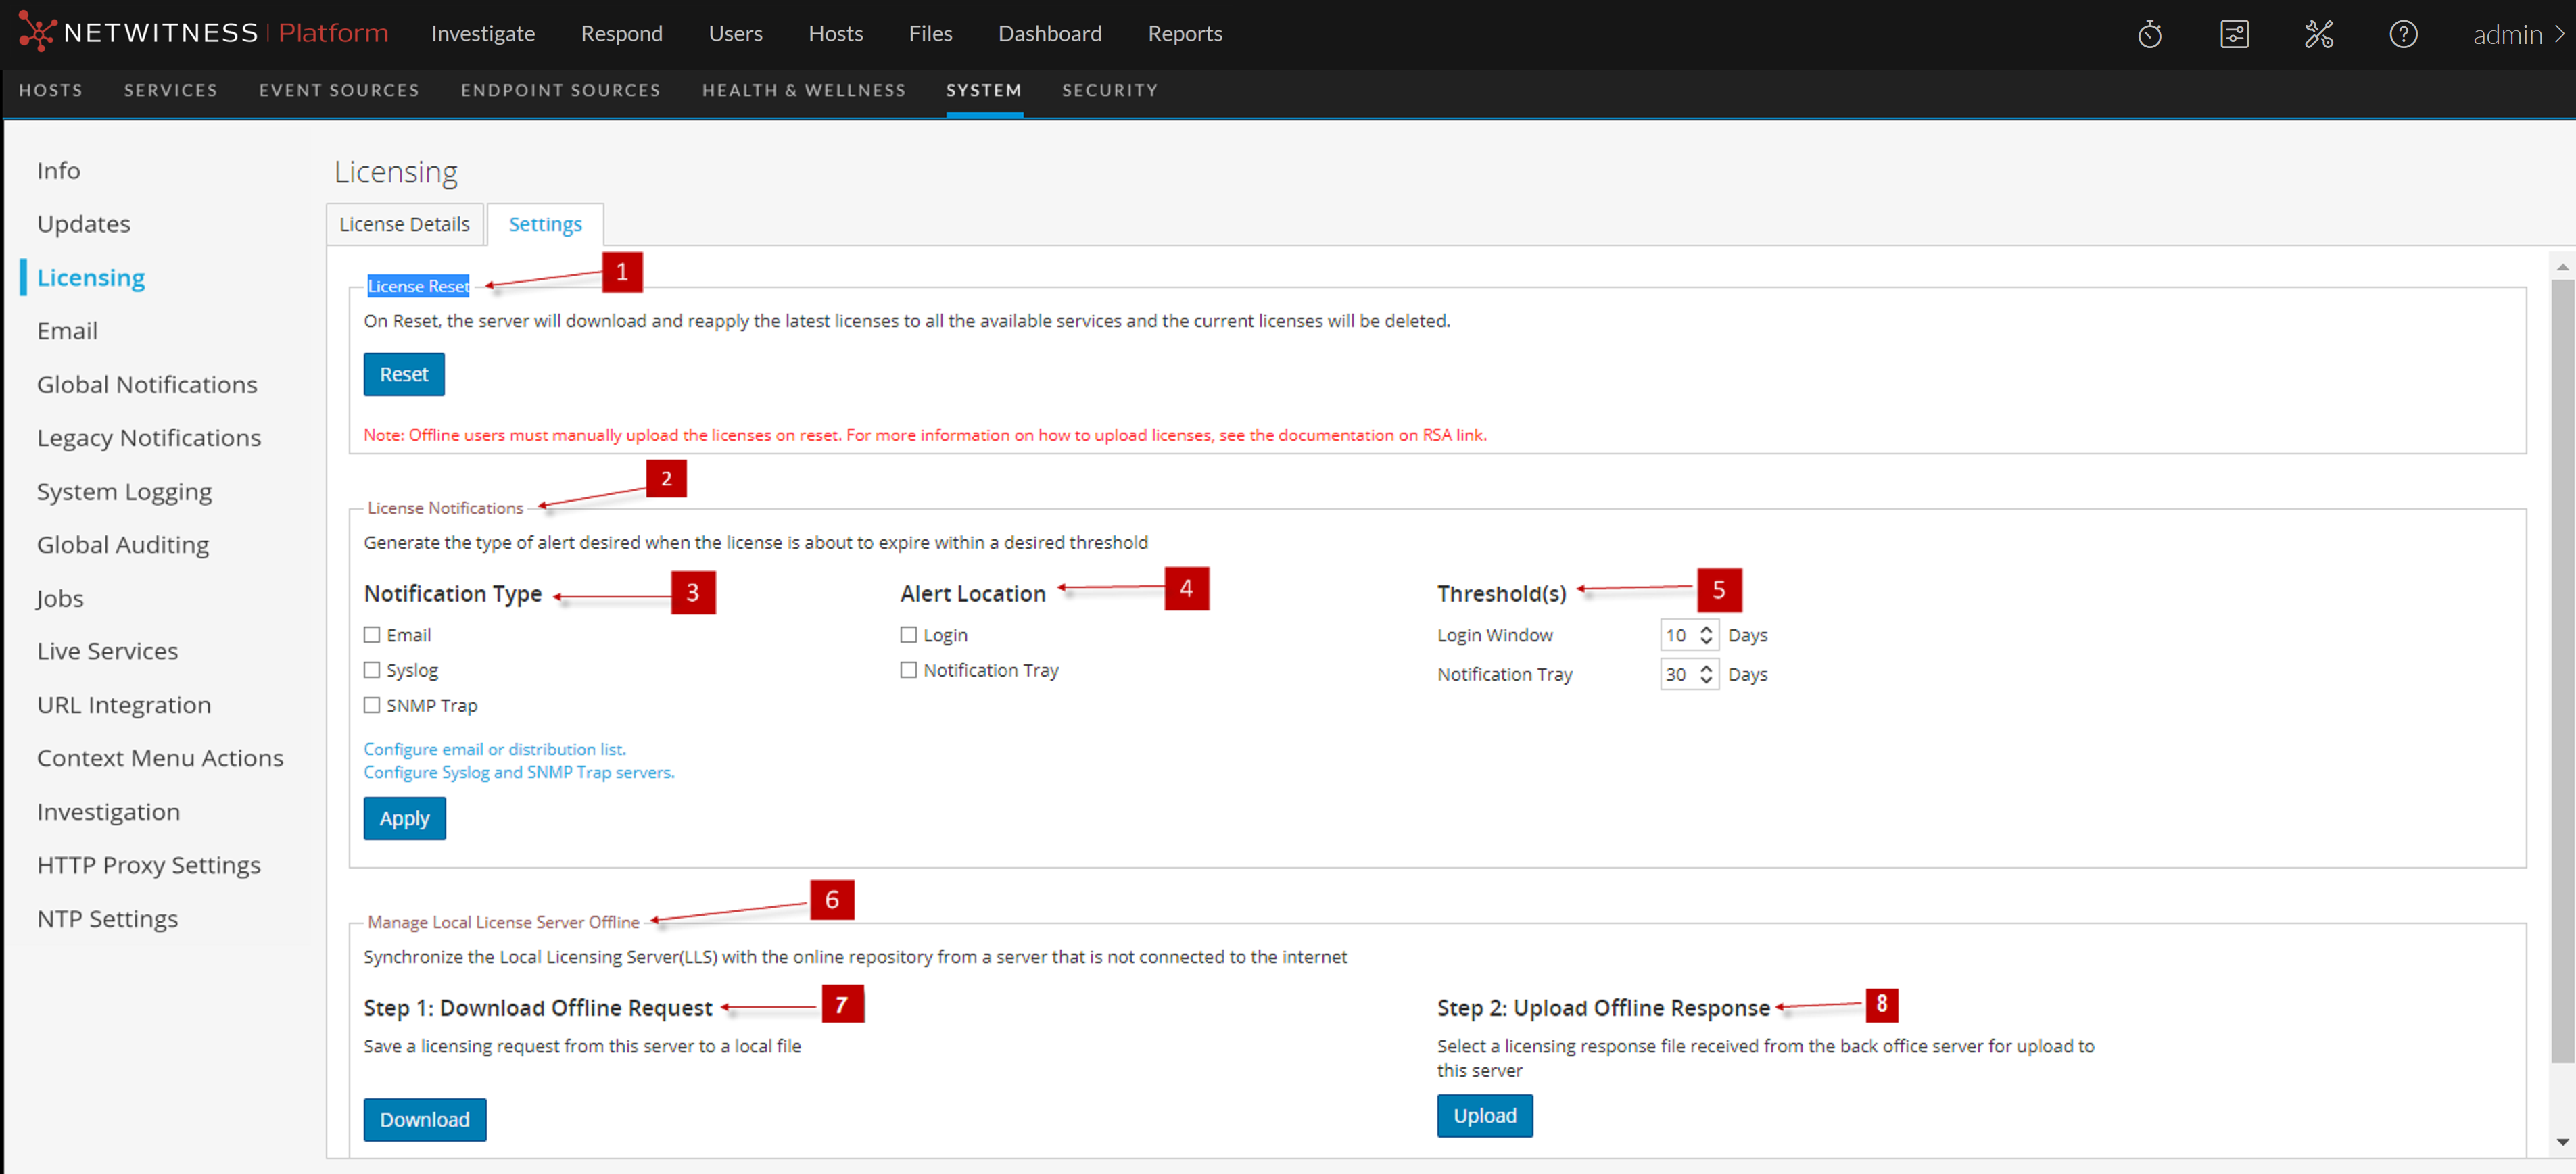Screen dimensions: 2576x1174
Task: Open the jobs stopwatch icon
Action: click(x=2149, y=35)
